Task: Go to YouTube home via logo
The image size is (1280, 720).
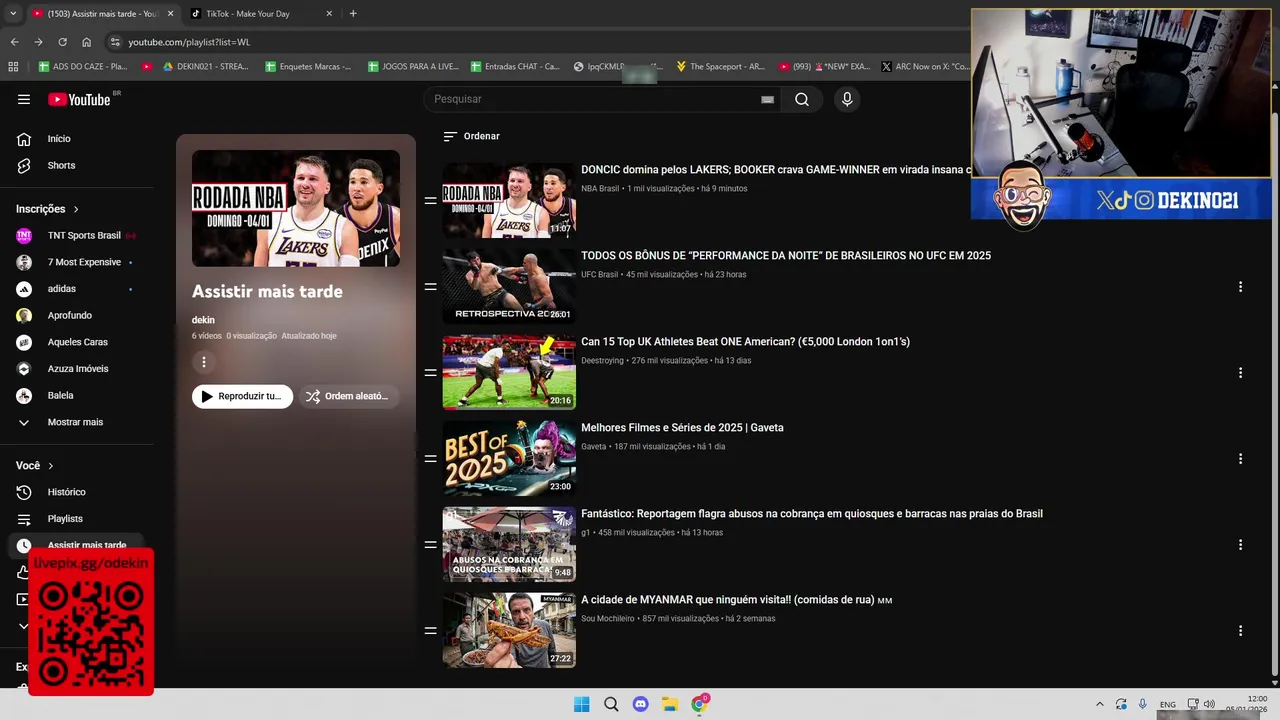Action: pos(79,99)
